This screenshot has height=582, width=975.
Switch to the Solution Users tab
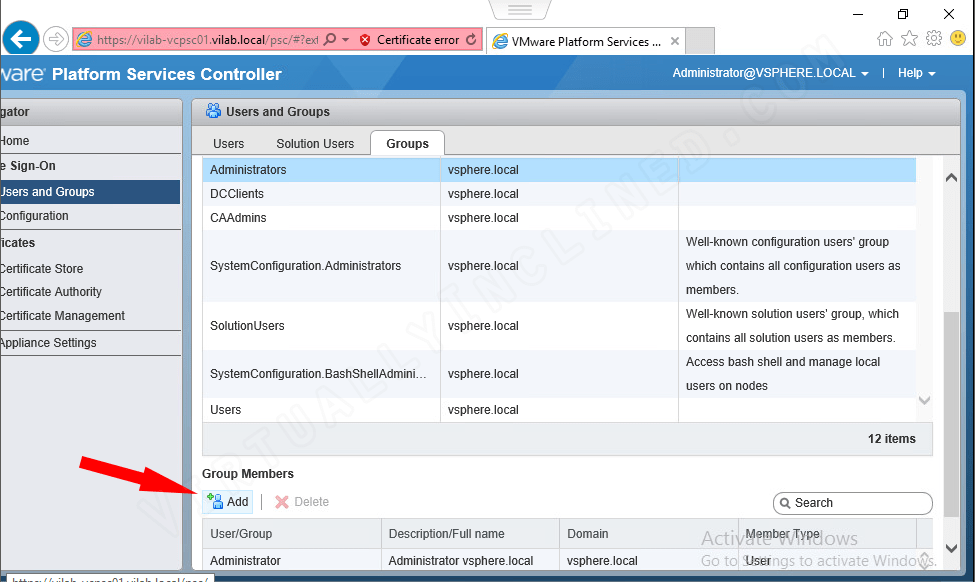315,143
